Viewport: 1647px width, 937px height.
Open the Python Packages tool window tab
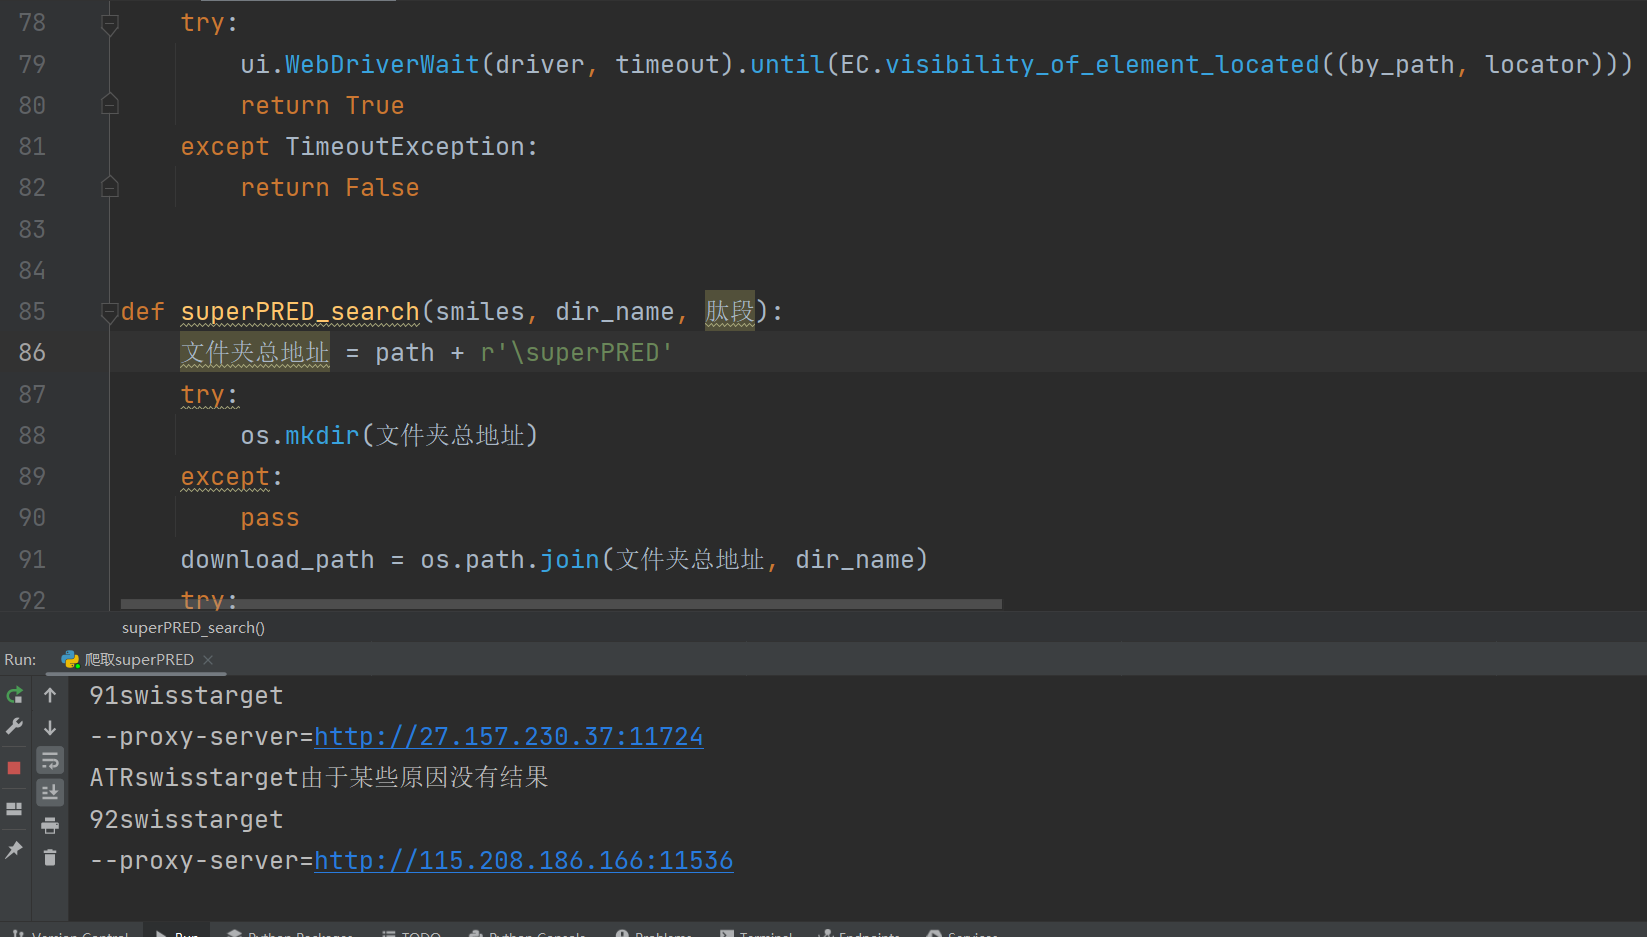click(x=291, y=932)
